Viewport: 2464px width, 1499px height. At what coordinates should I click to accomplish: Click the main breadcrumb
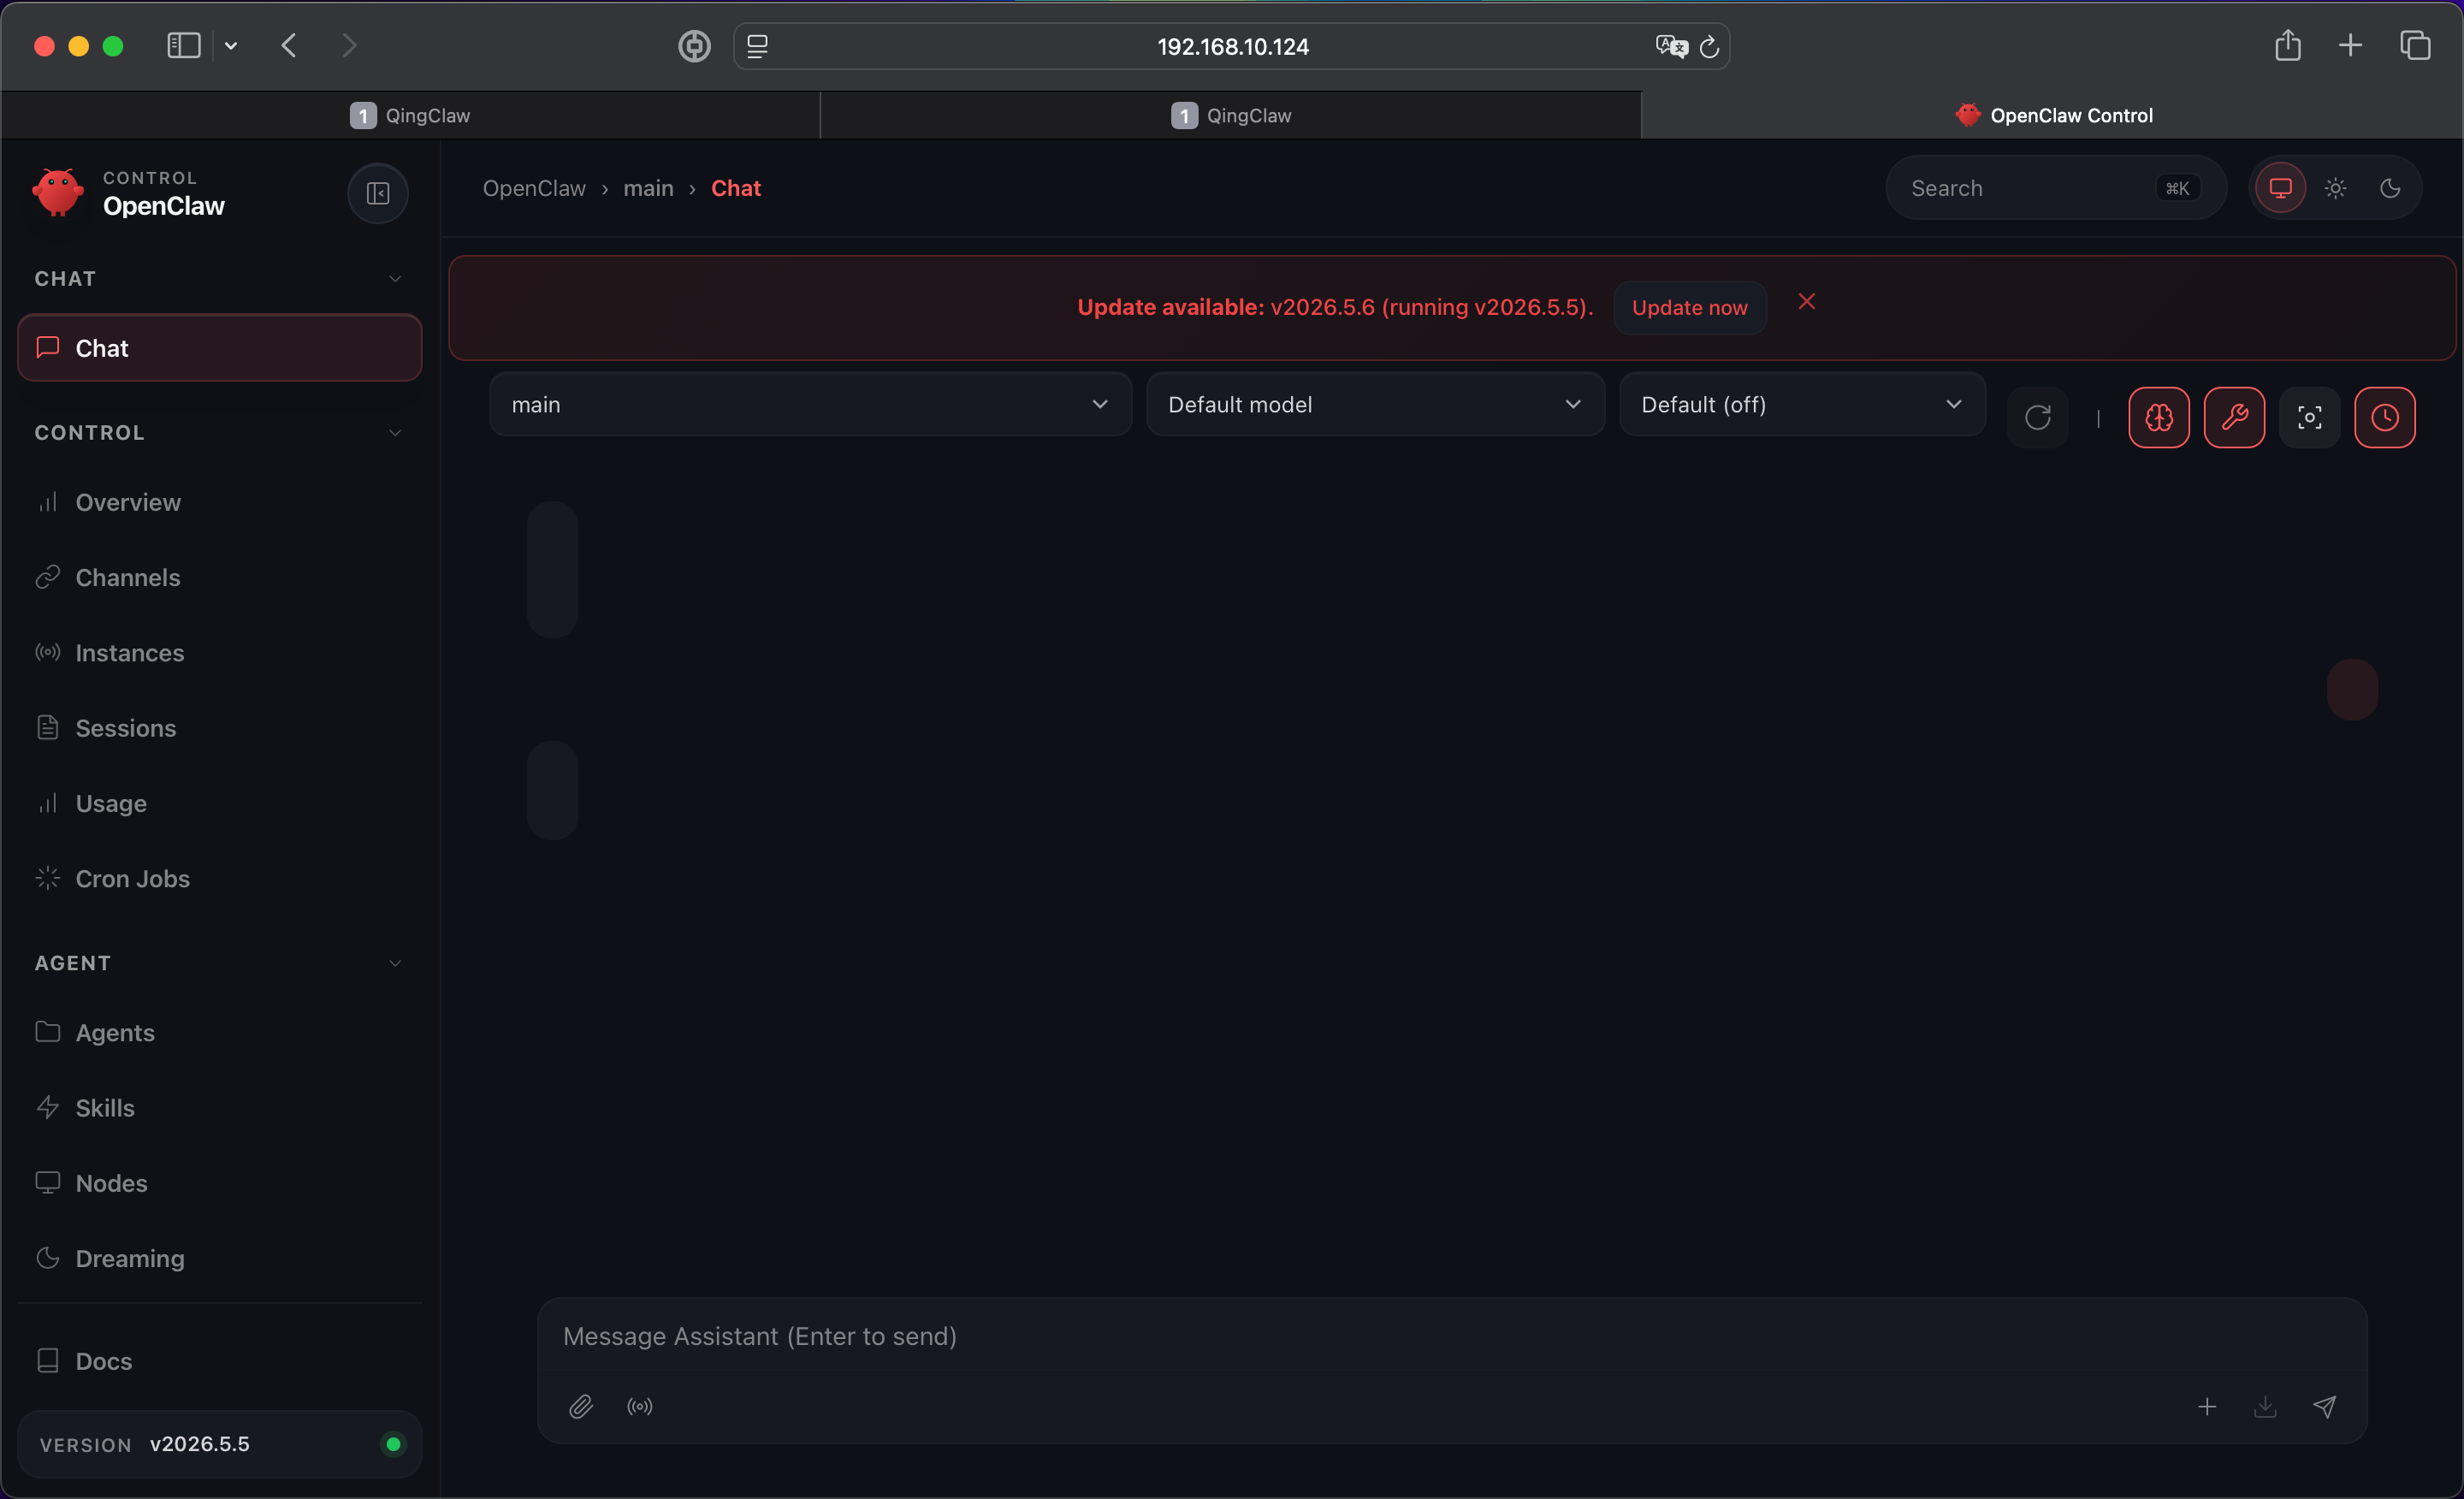tap(648, 188)
